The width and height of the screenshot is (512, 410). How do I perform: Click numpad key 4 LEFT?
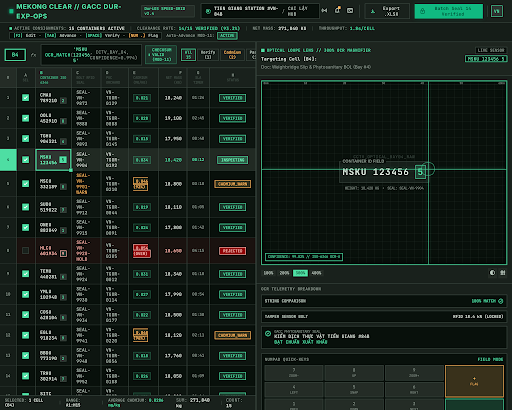(294, 390)
